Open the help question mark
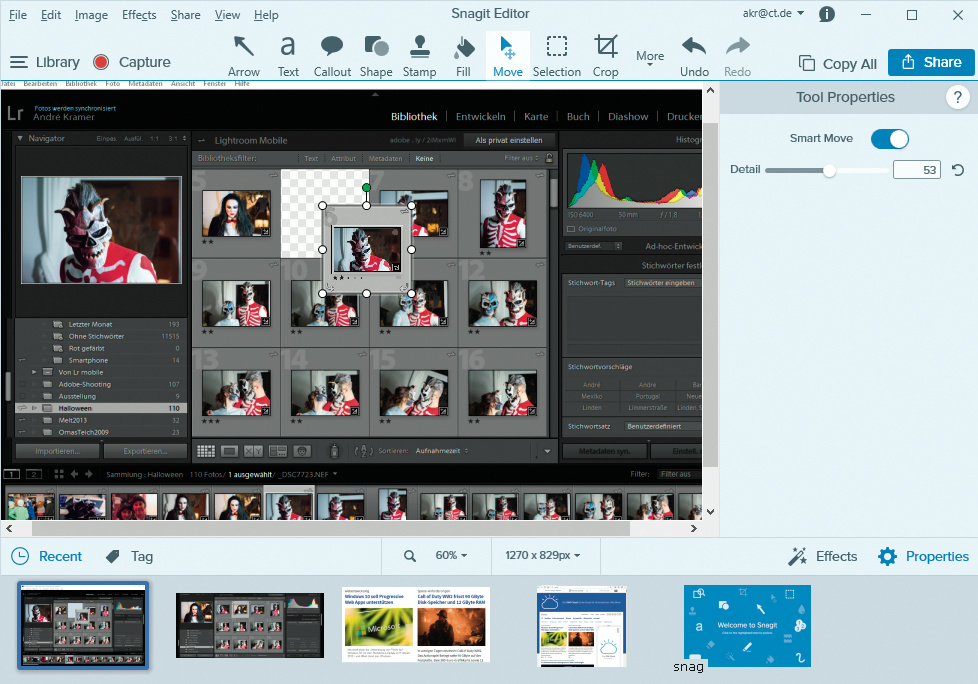 [x=957, y=97]
